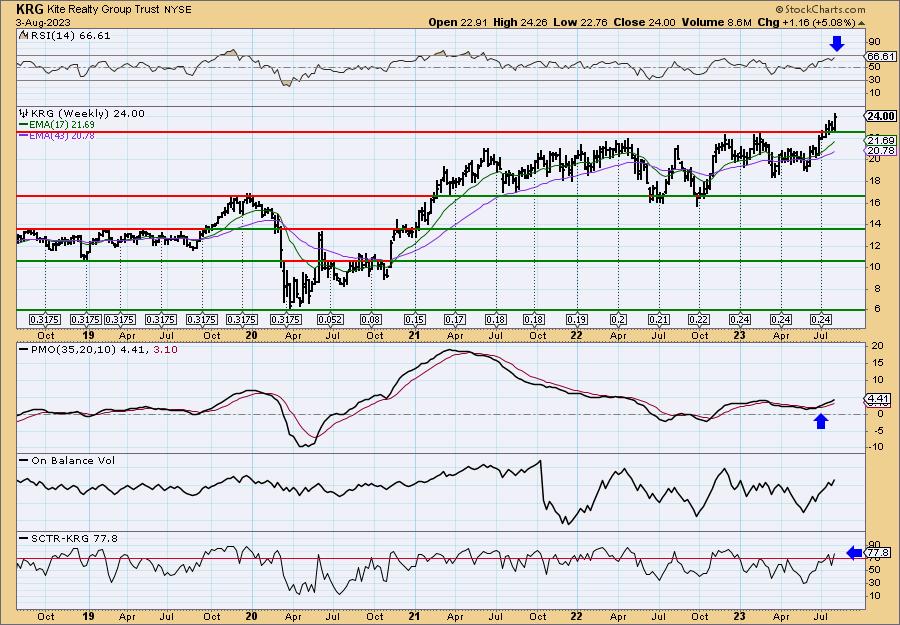This screenshot has height=625, width=900.
Task: Click the EMA(17) 21.69 legend entry
Action: (x=62, y=125)
